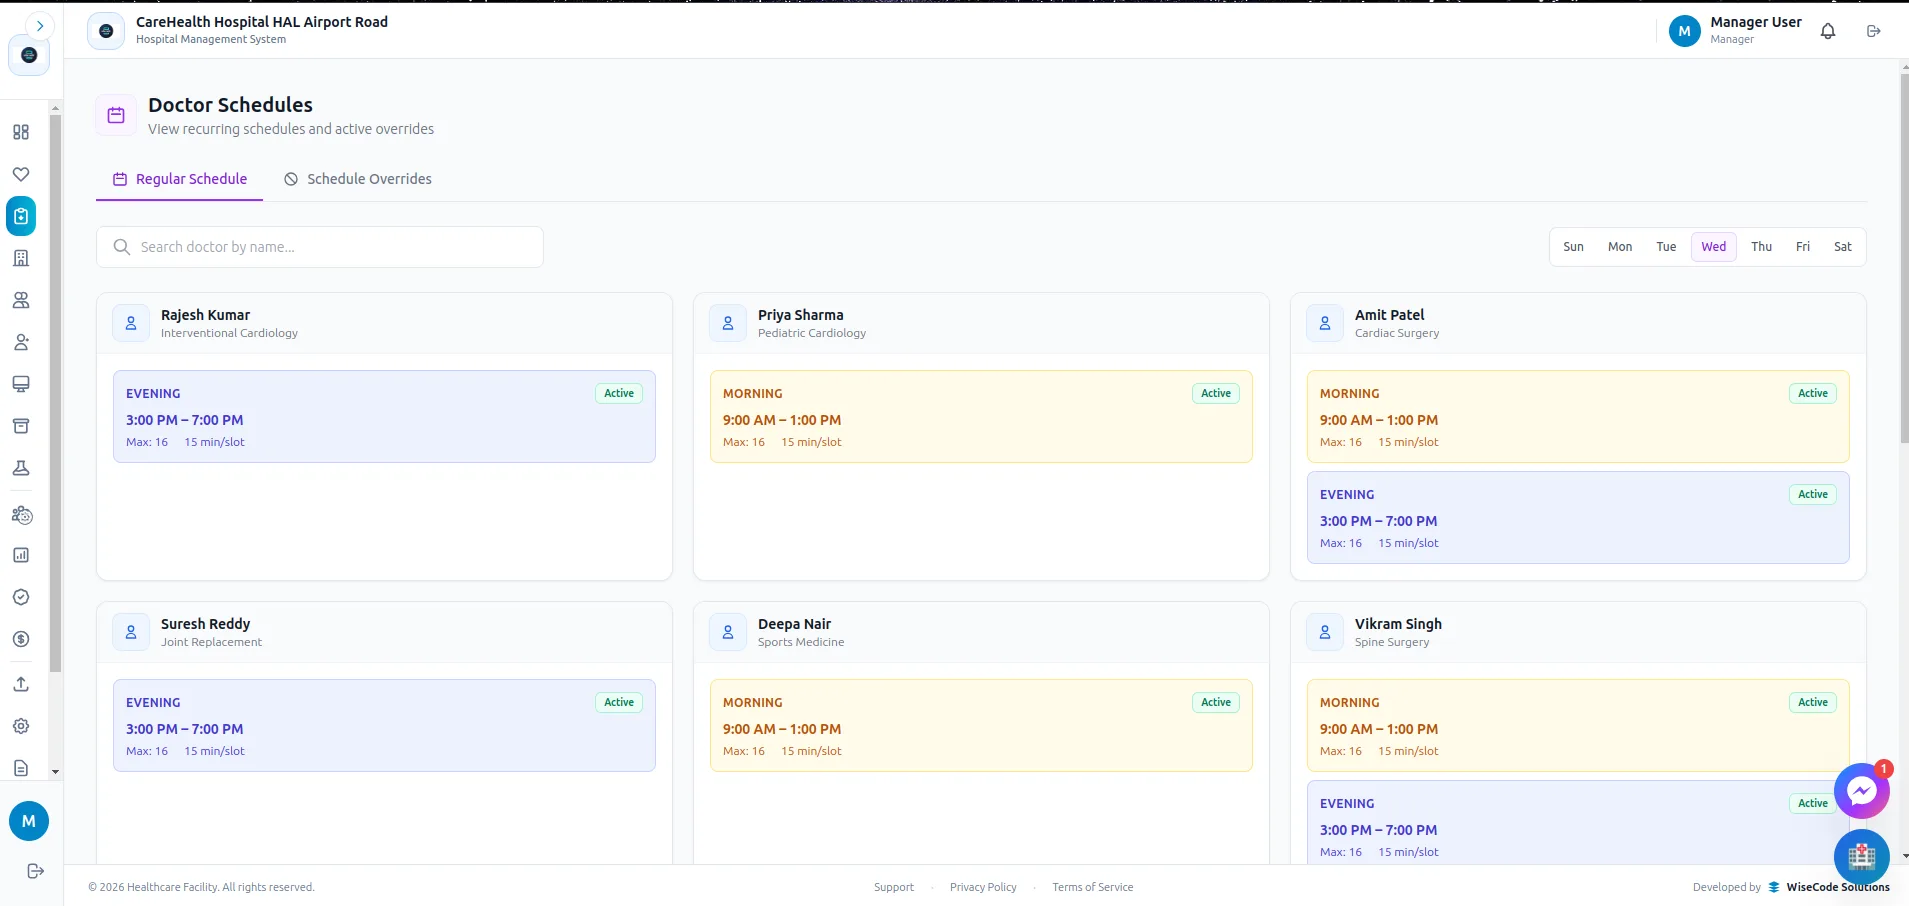Click Rajesh Kumar's evening slot card

click(x=384, y=417)
